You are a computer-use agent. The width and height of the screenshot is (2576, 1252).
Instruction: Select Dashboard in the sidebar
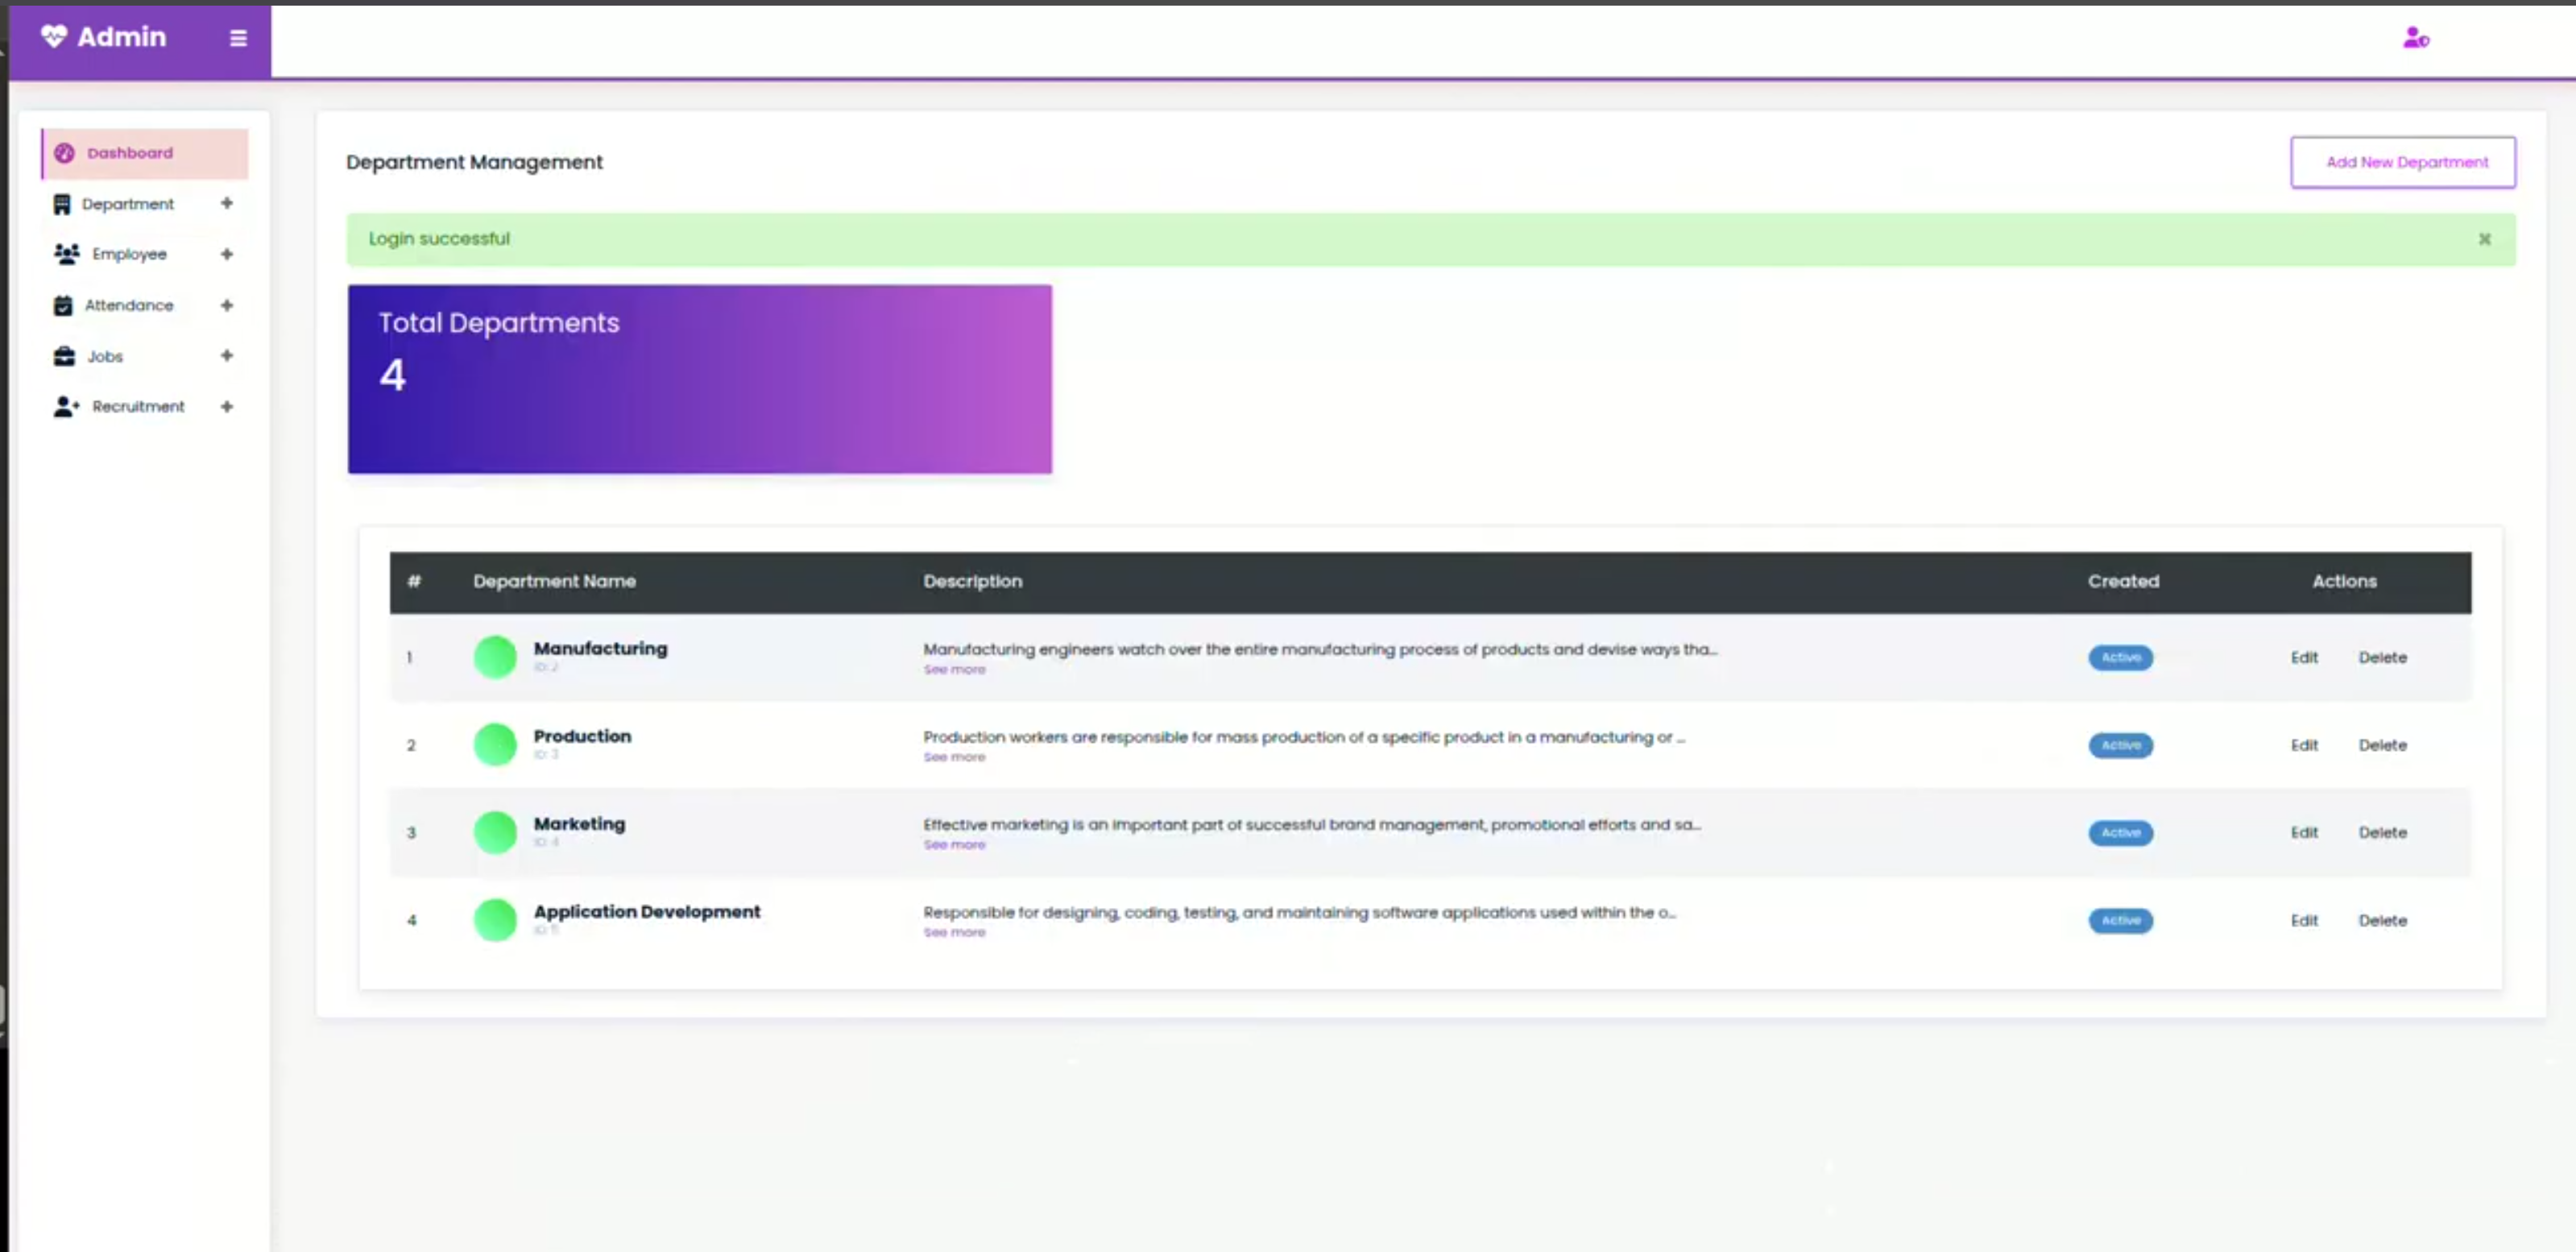[x=145, y=153]
